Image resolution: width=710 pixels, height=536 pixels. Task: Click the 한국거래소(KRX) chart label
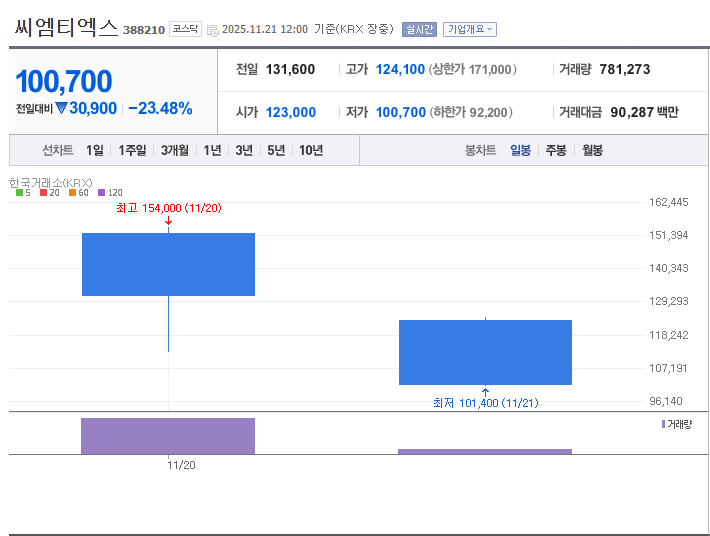(50, 183)
